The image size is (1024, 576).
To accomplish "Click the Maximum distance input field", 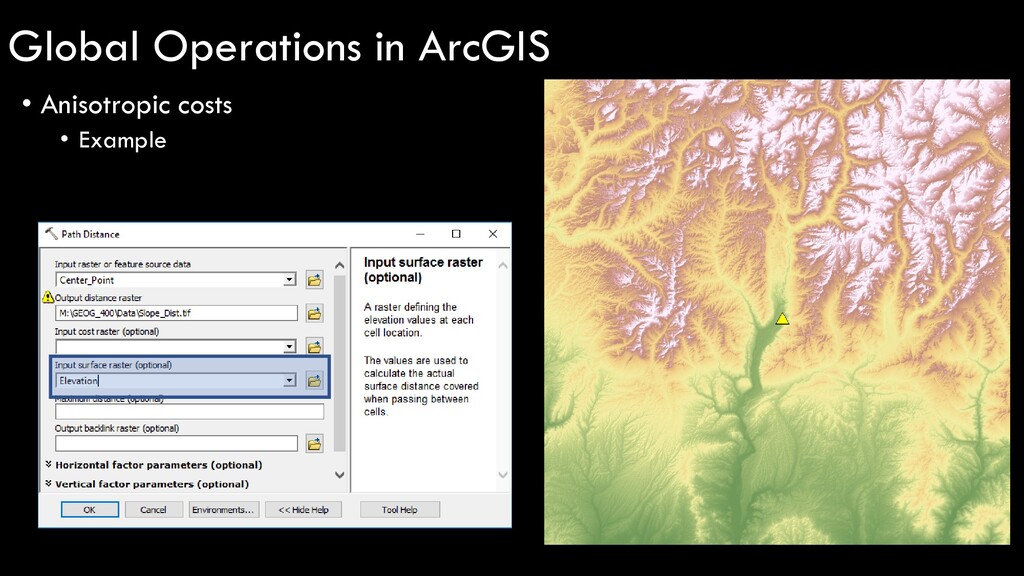I will tap(189, 411).
